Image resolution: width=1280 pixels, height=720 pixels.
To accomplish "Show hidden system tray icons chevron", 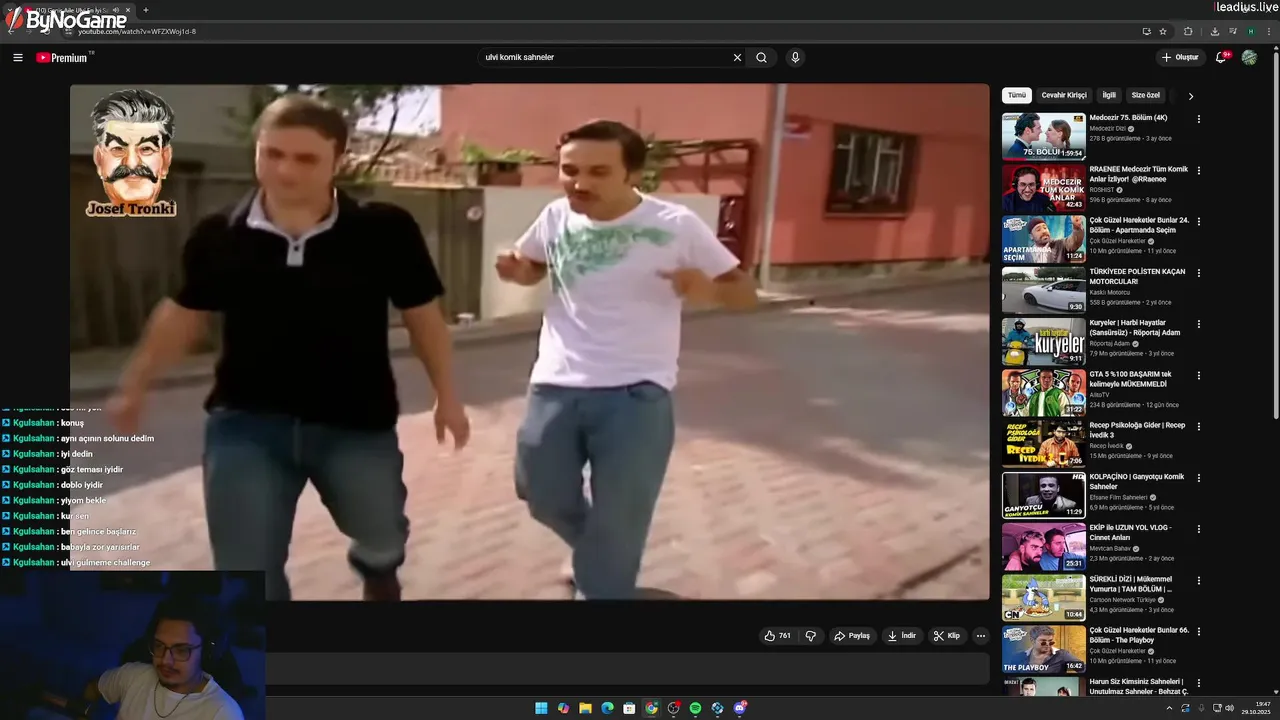I will coord(1169,708).
